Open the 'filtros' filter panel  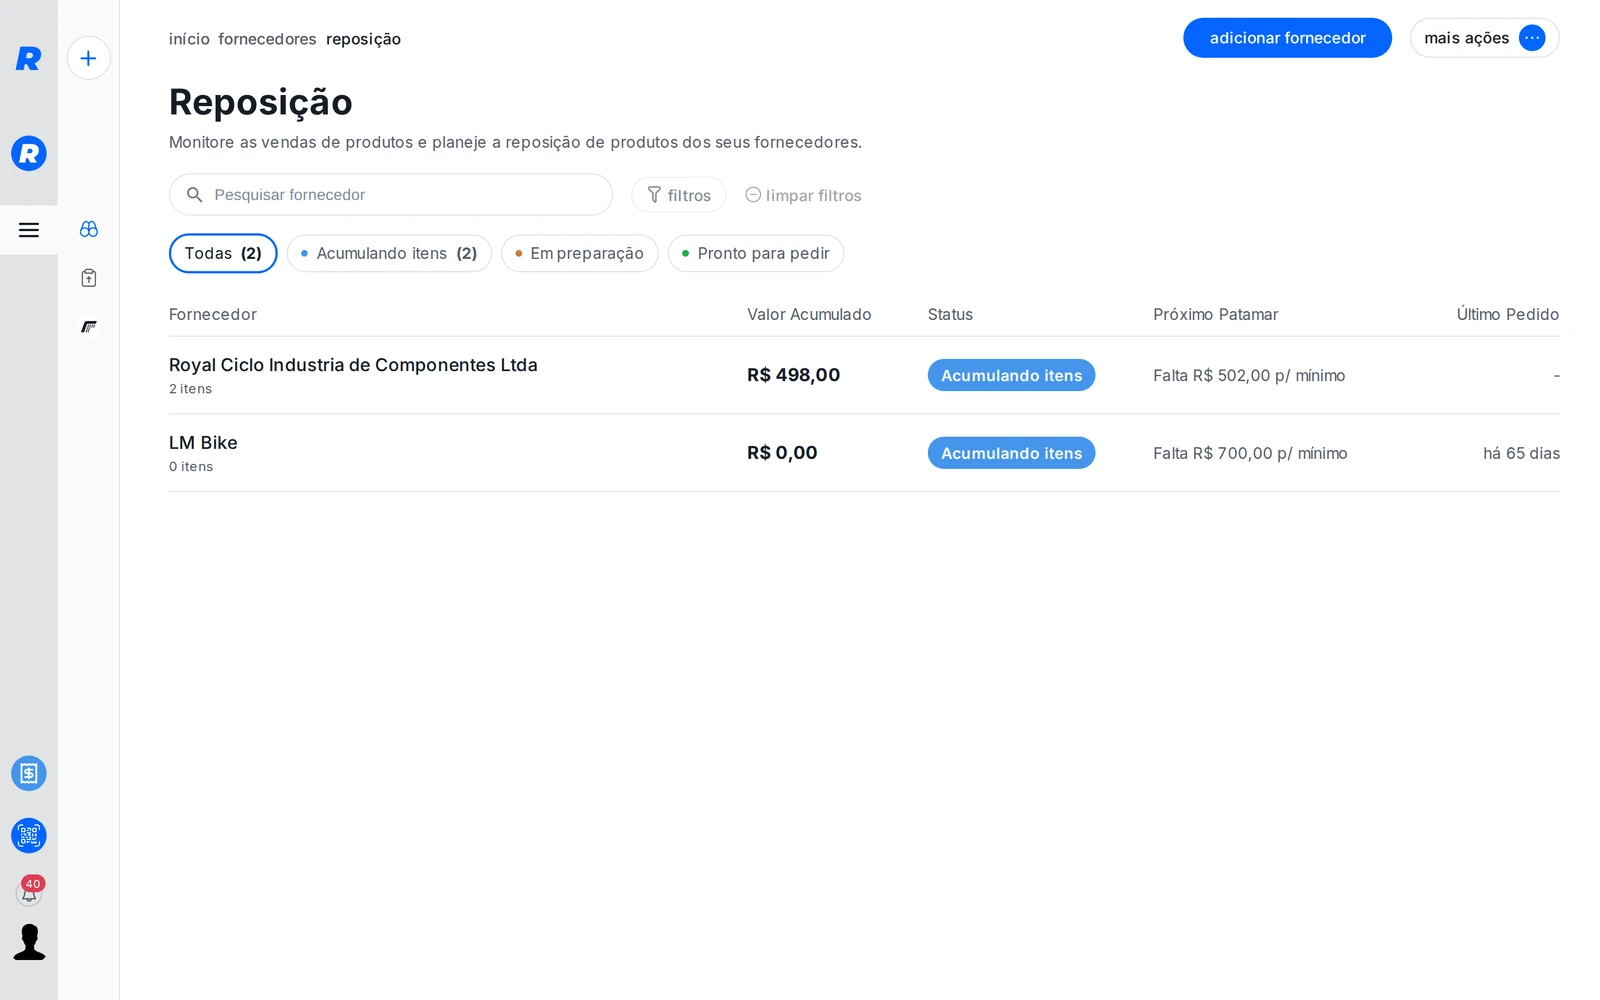[x=679, y=195]
